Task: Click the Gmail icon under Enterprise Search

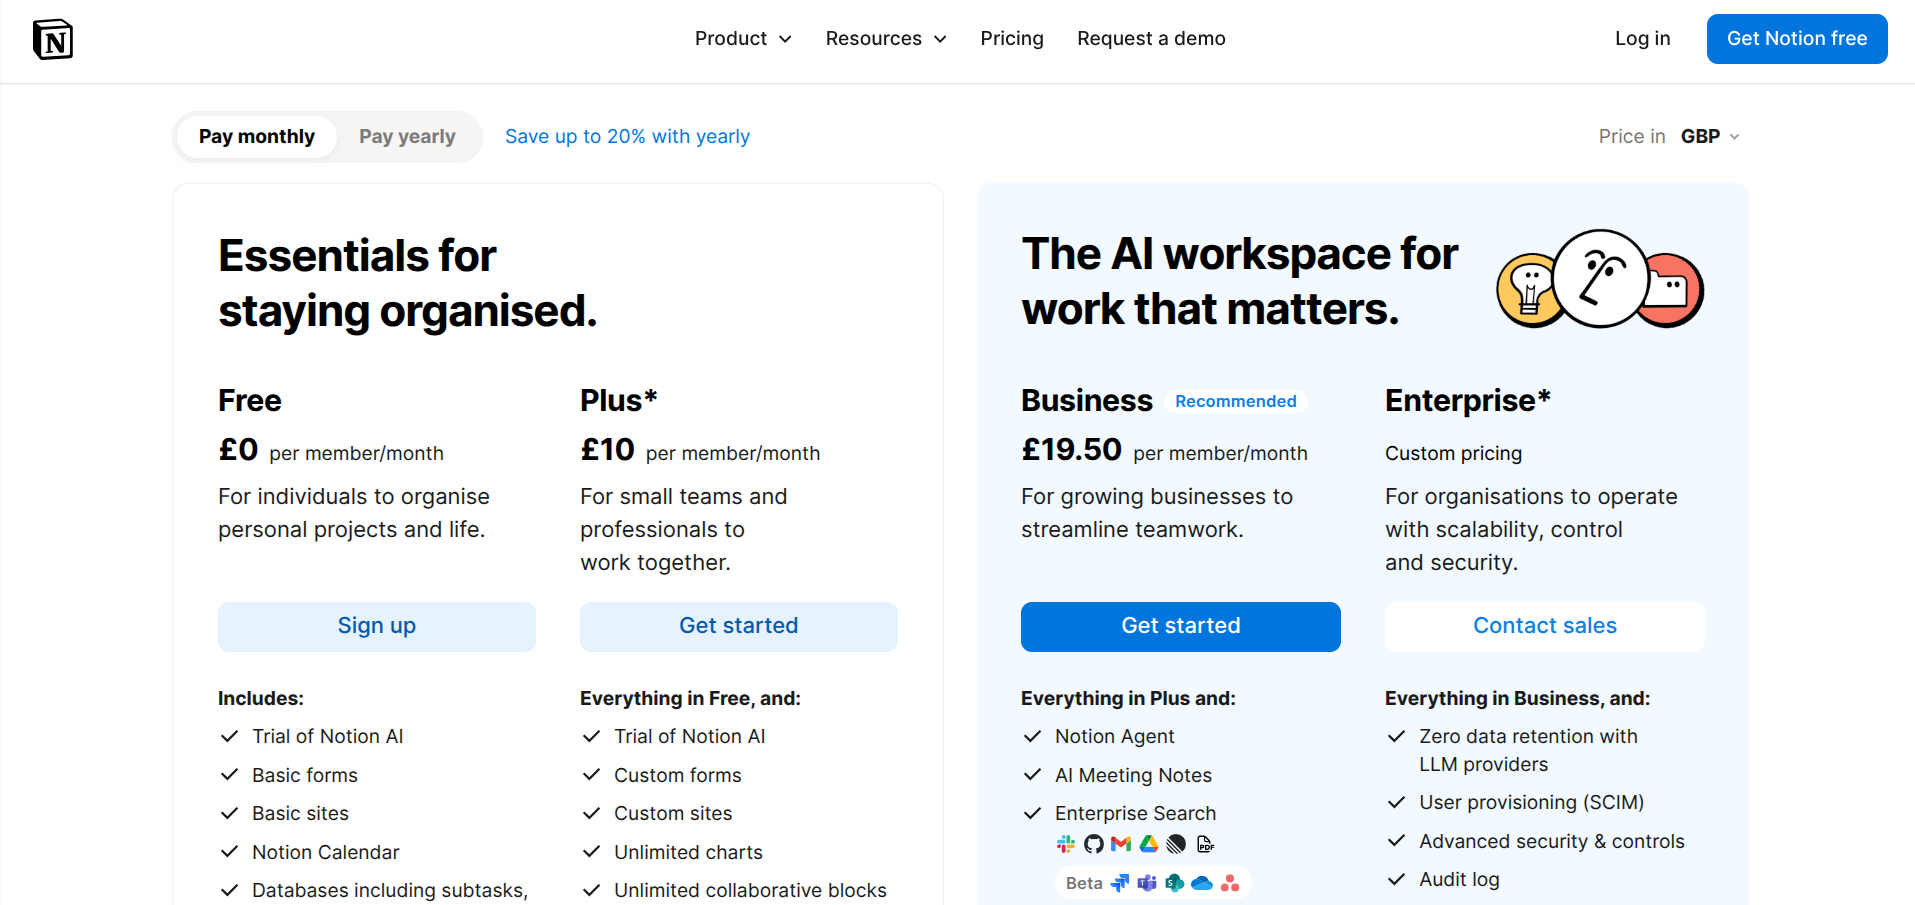Action: click(x=1121, y=844)
